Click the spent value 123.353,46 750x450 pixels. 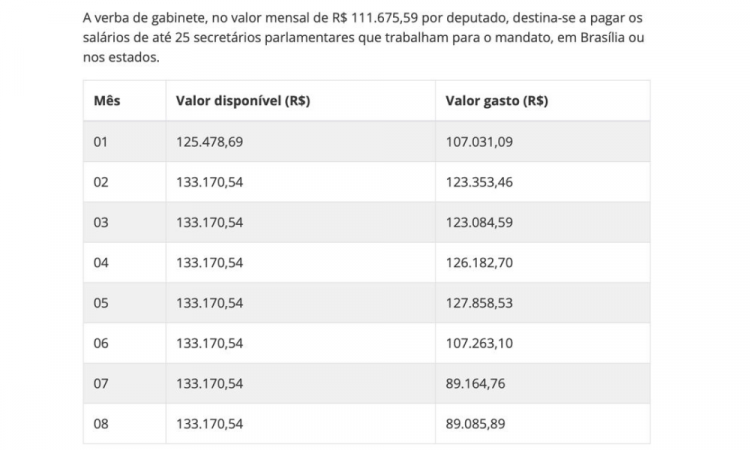[479, 182]
